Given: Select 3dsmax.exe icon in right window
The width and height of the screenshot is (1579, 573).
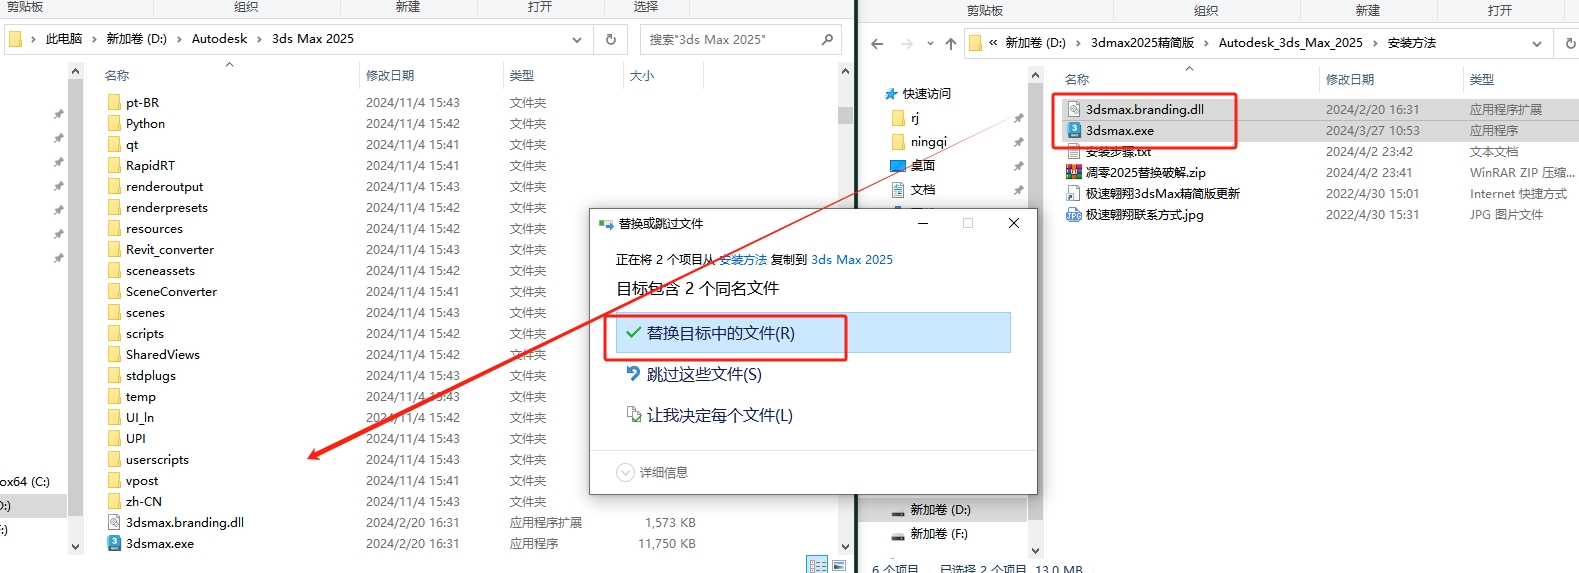Looking at the screenshot, I should [x=1074, y=130].
